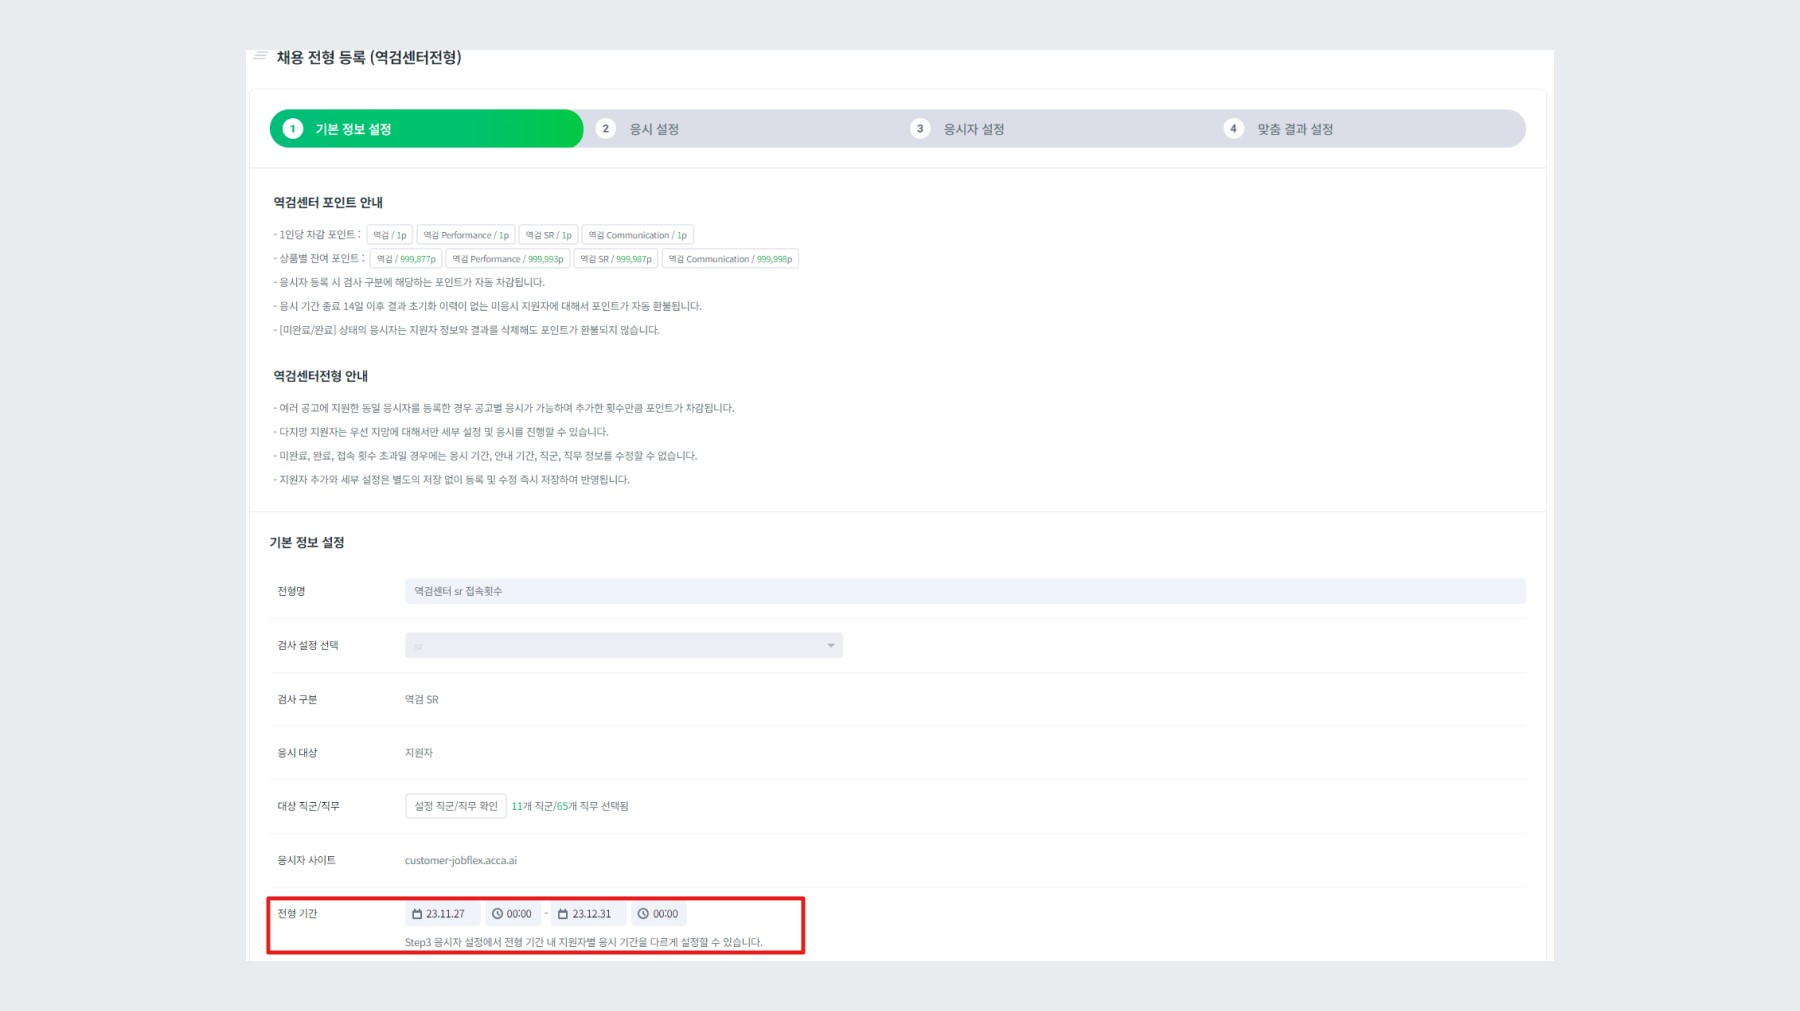Open the customer-jobflex.acca.ai applicant site link
This screenshot has height=1011, width=1800.
(459, 859)
